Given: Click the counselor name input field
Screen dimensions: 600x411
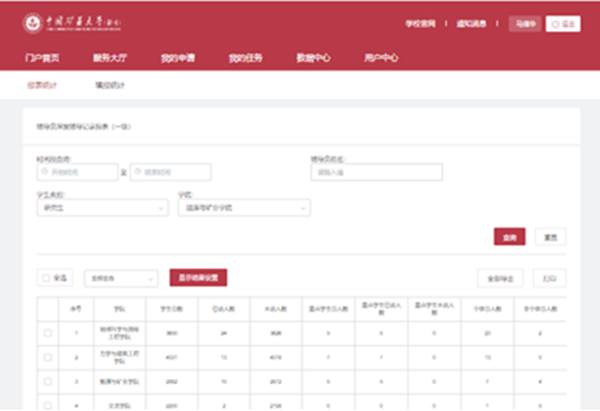Looking at the screenshot, I should pyautogui.click(x=376, y=172).
